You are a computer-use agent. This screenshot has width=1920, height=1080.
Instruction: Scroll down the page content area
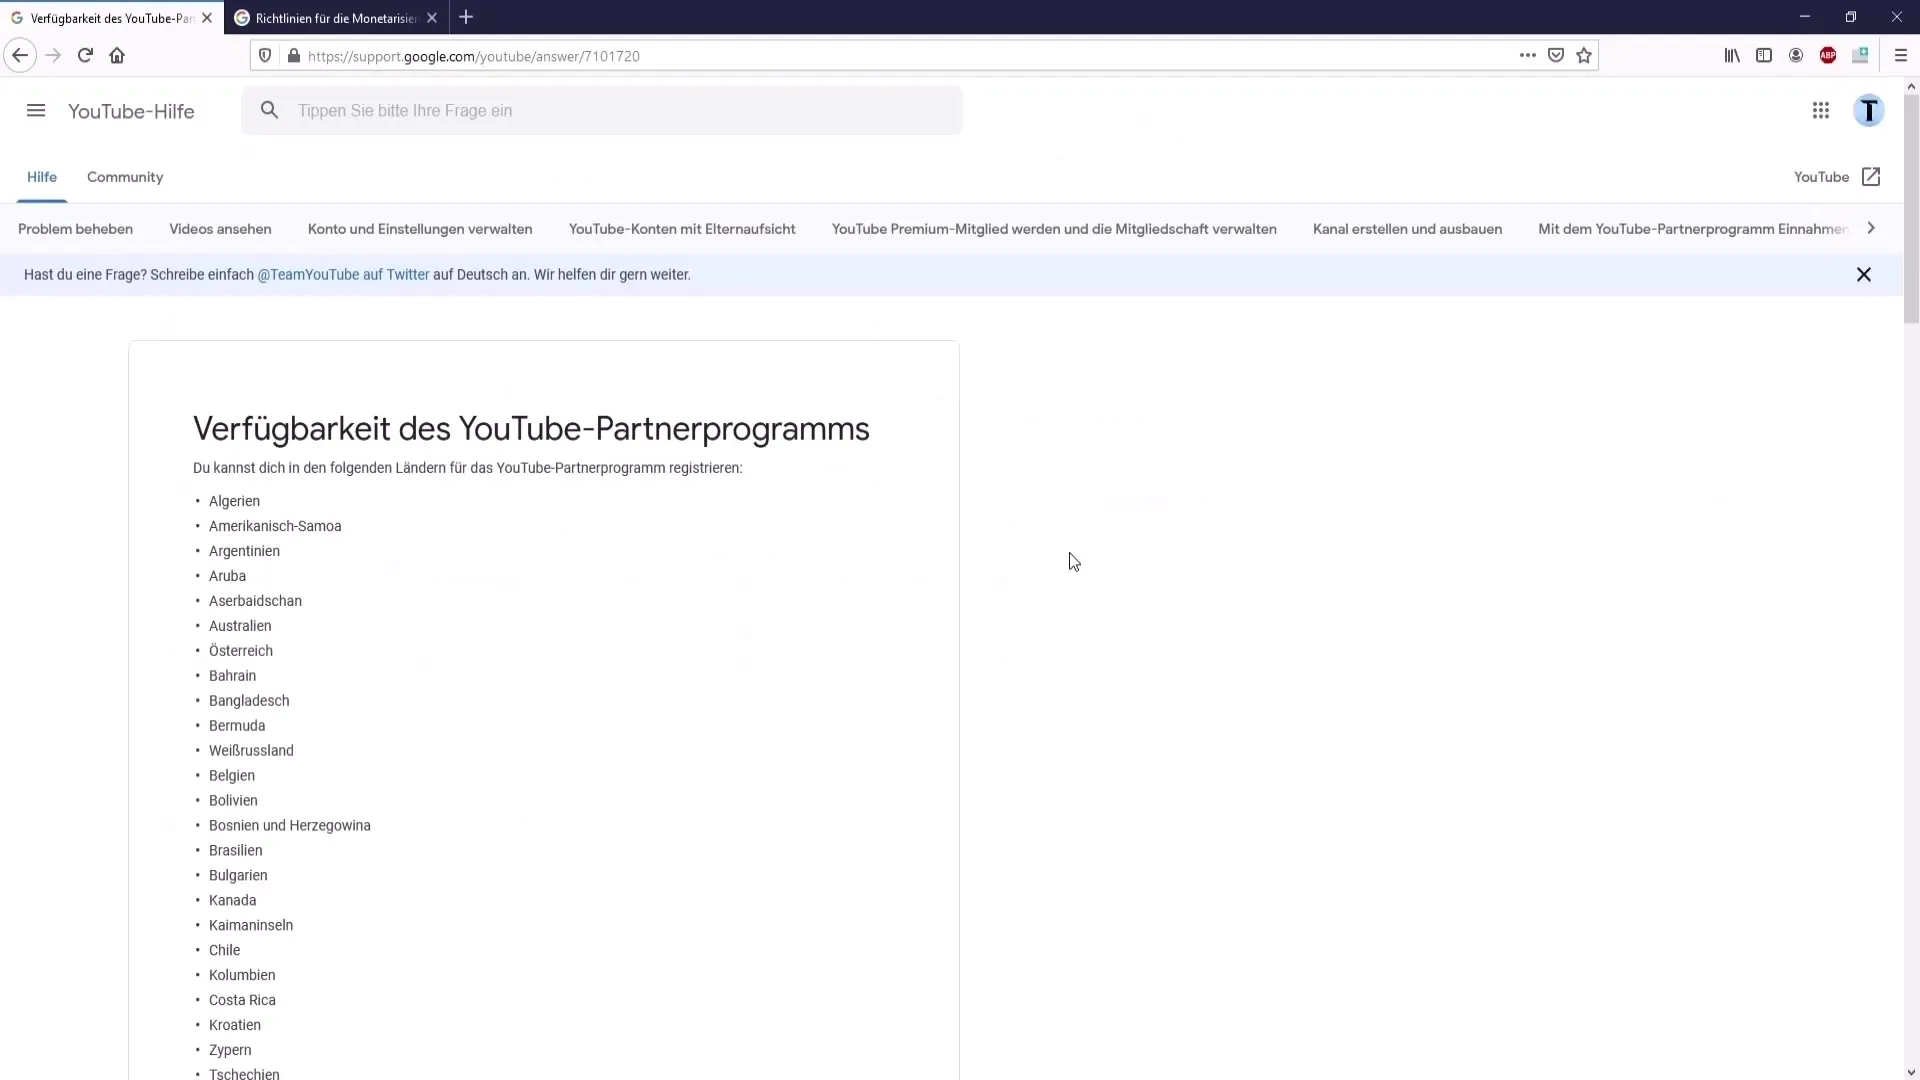[1911, 1071]
